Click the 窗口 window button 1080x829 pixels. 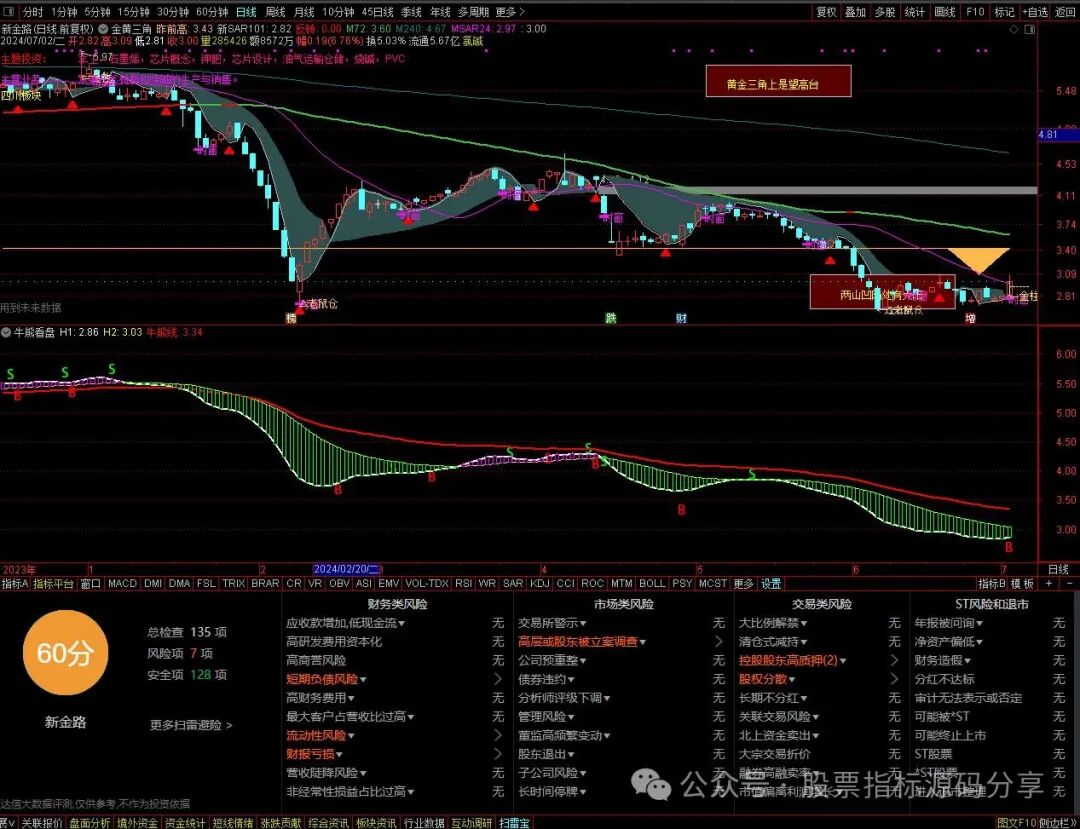(90, 584)
